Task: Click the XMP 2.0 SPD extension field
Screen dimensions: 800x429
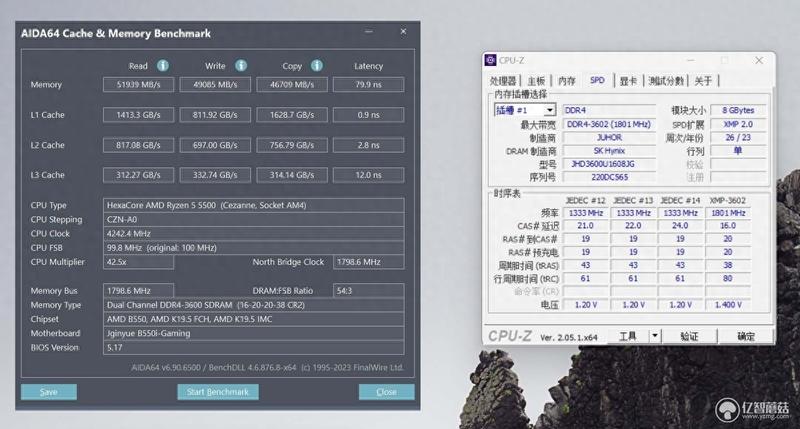Action: click(x=738, y=124)
